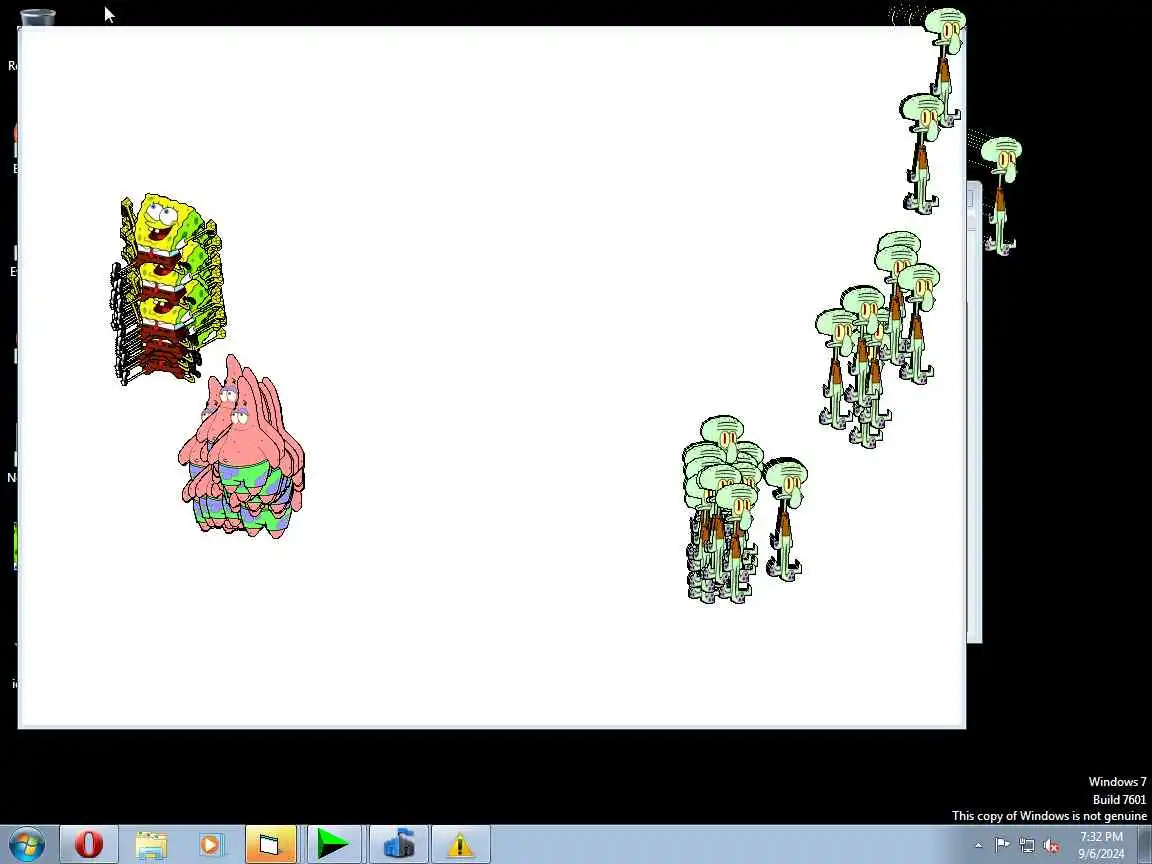Click the Show desktop button strip
The image size is (1152, 864).
(1145, 844)
